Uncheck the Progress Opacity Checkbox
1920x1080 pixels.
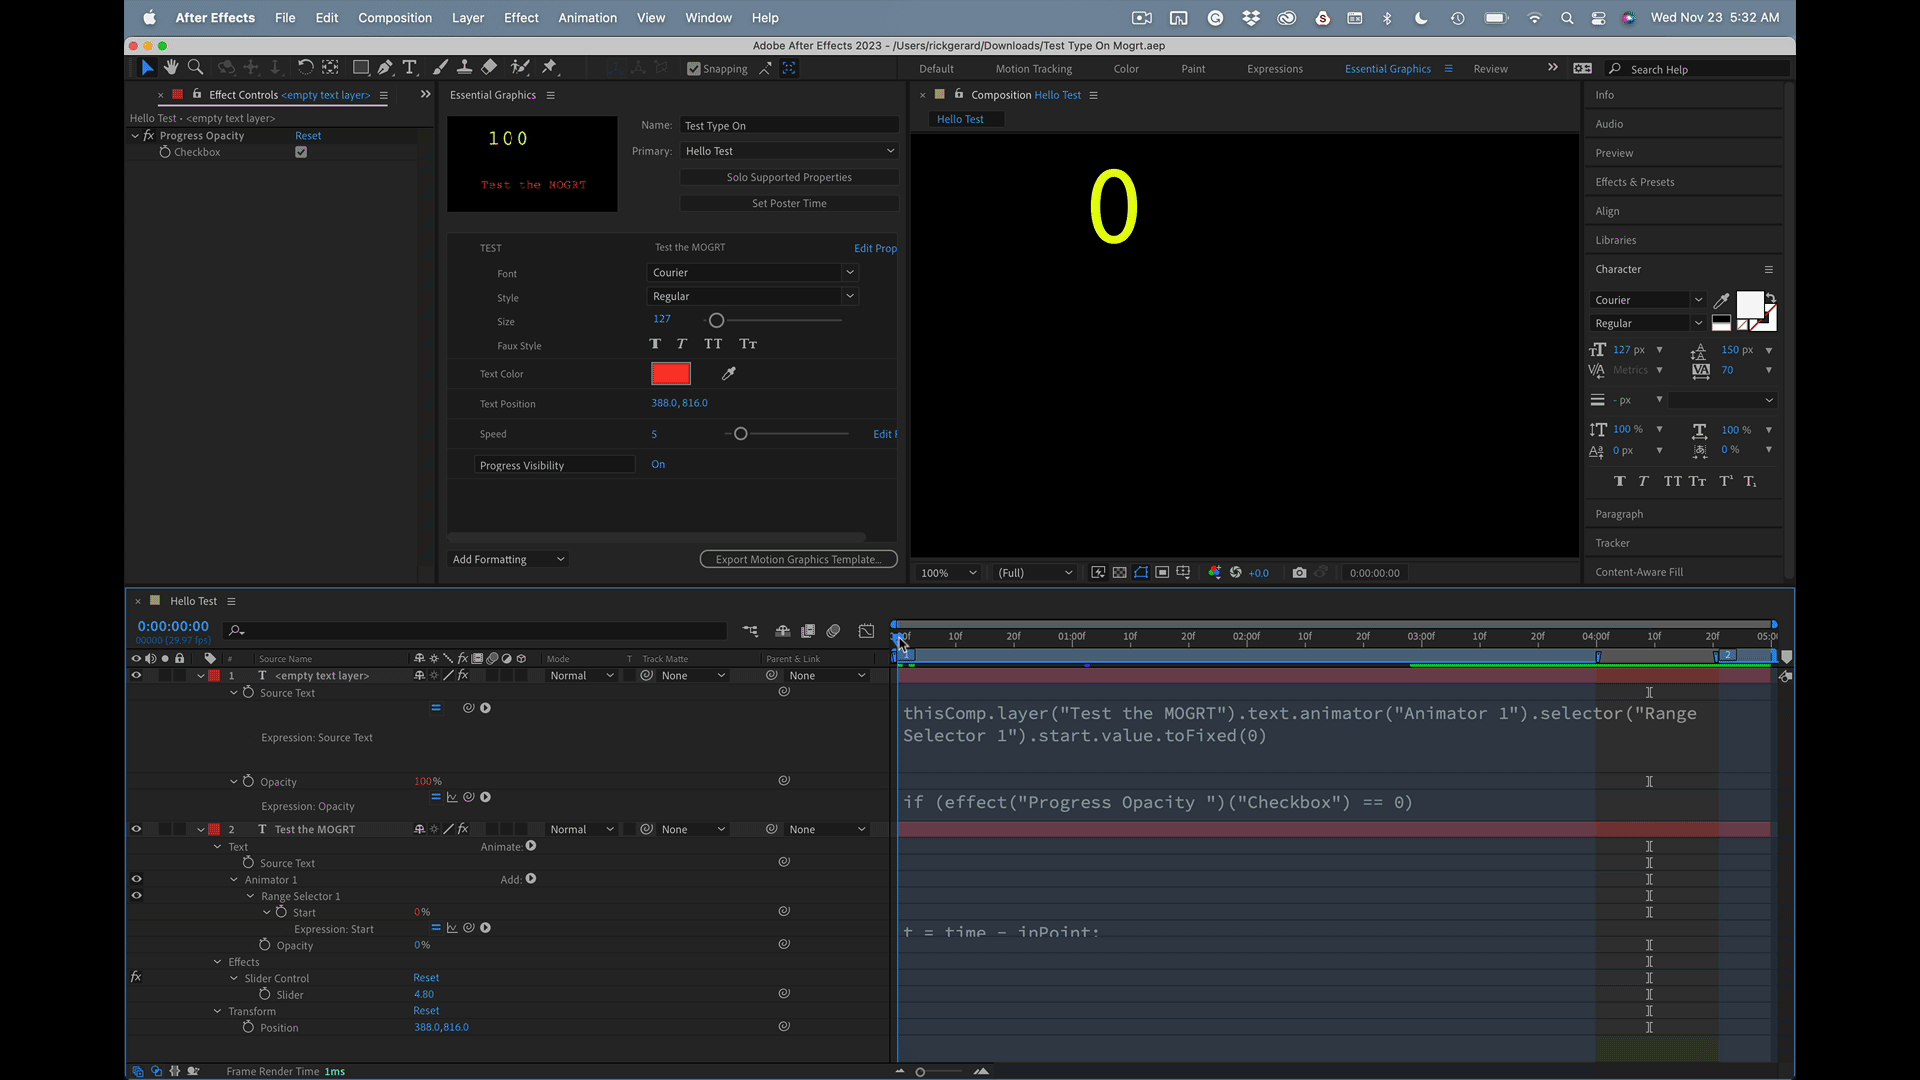301,152
